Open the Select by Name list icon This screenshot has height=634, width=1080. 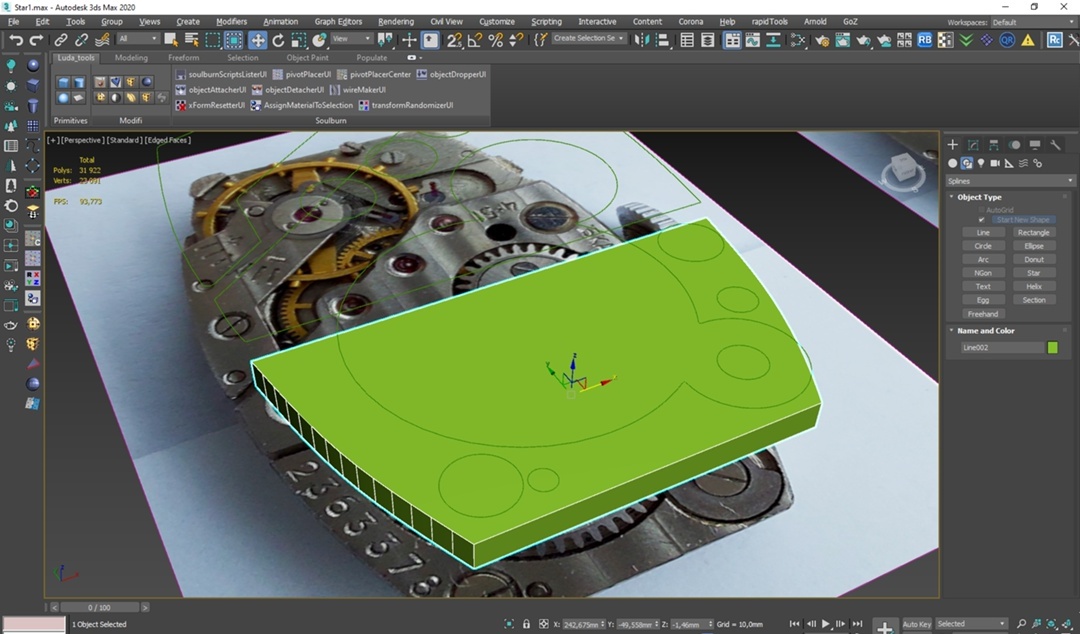point(191,40)
